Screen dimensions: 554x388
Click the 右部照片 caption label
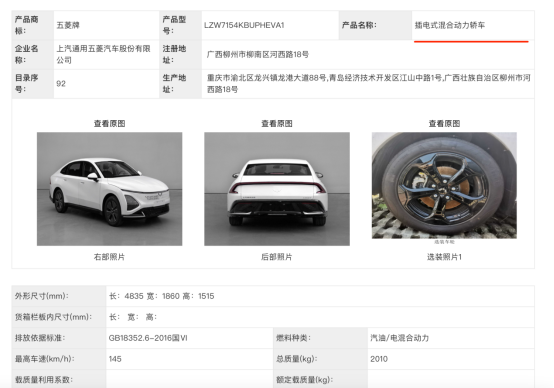click(110, 257)
